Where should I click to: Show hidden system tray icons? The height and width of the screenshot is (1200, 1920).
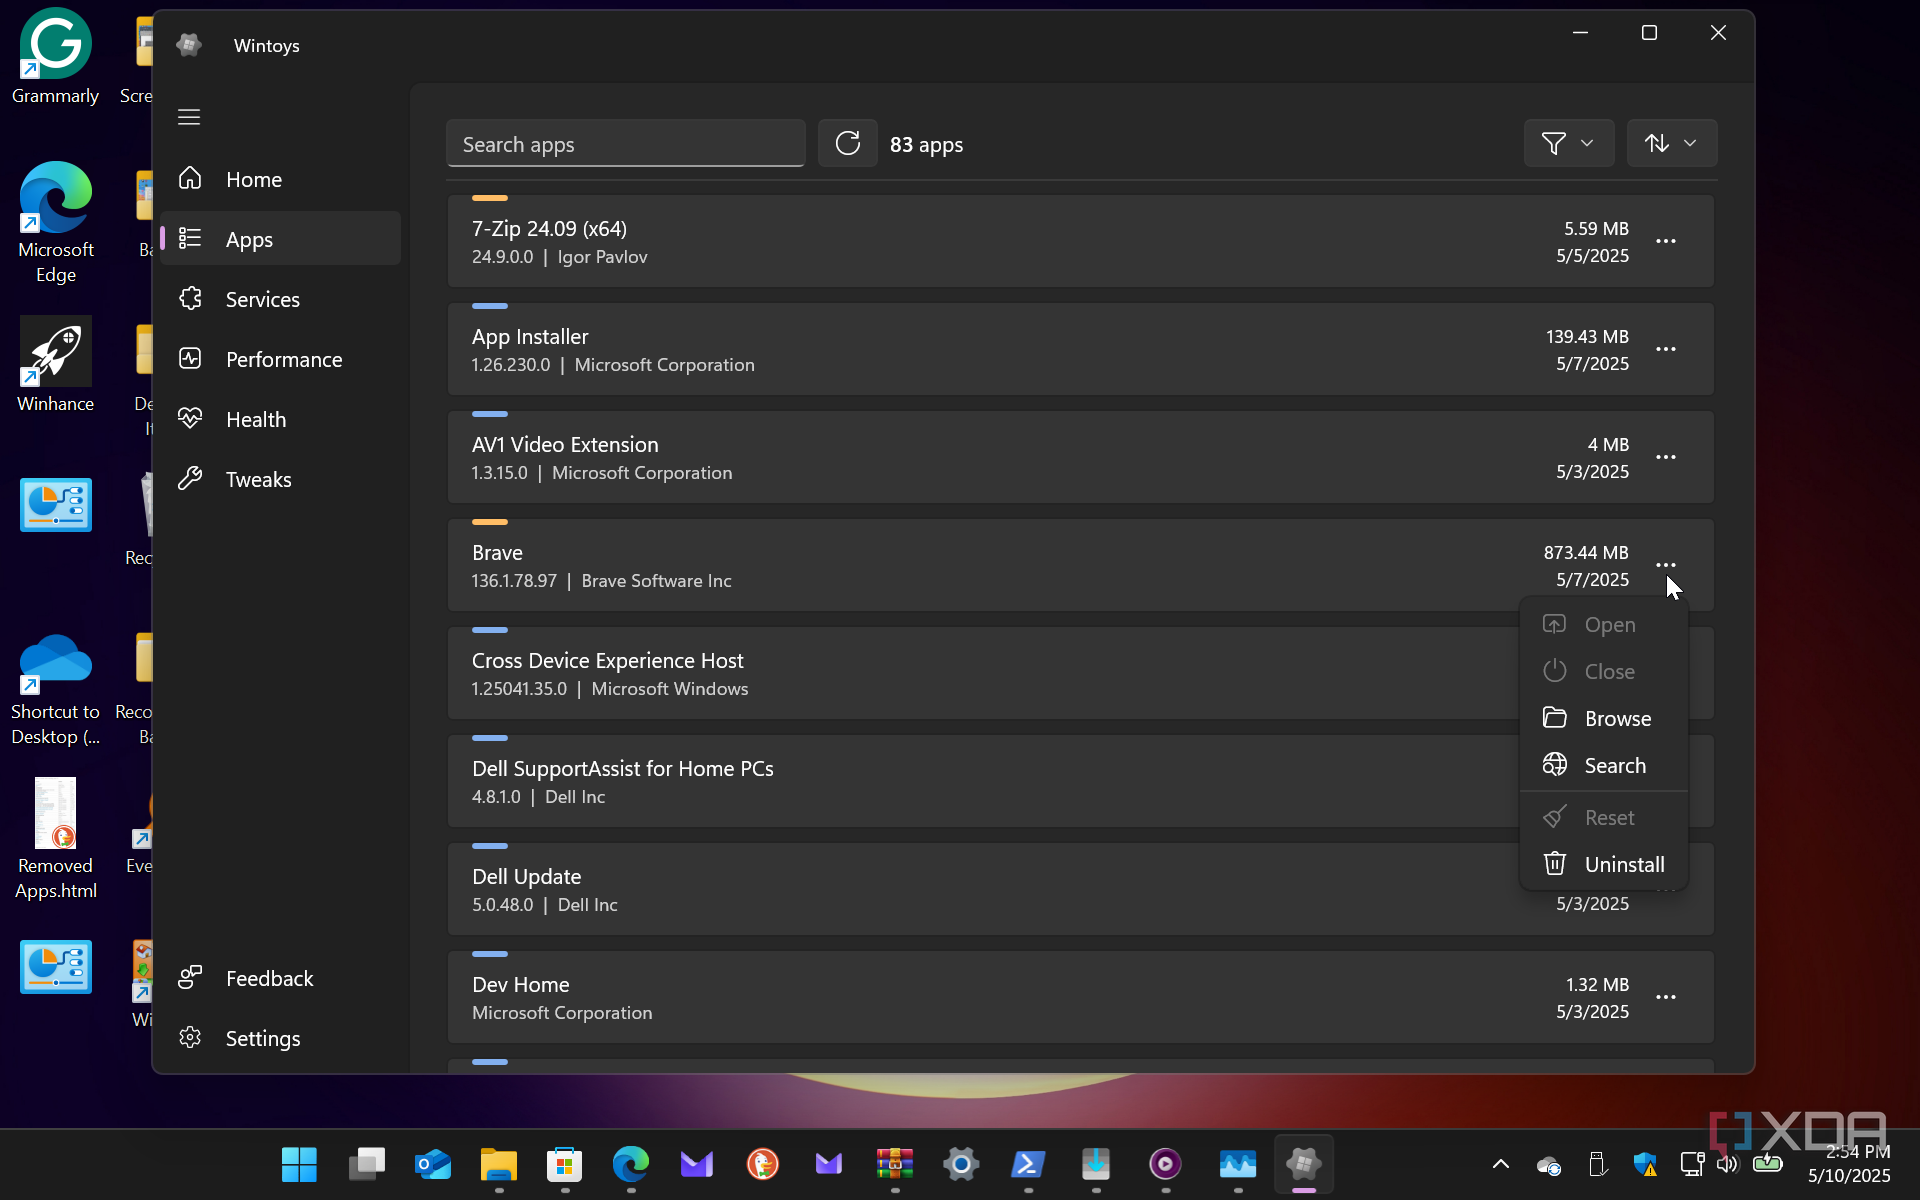point(1501,1164)
